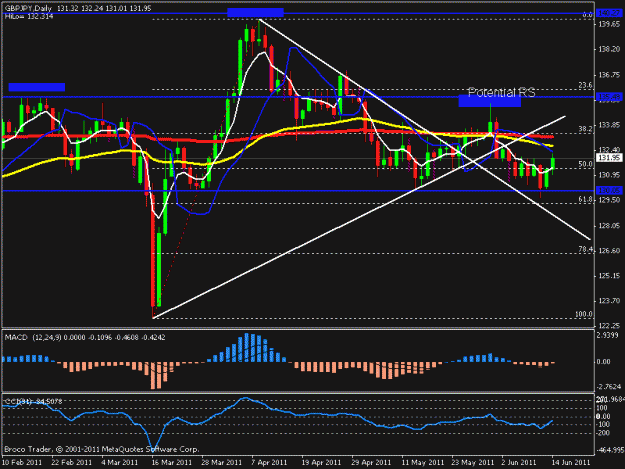625x469 pixels.
Task: Select the blue rectangle under Potential RS
Action: [489, 101]
